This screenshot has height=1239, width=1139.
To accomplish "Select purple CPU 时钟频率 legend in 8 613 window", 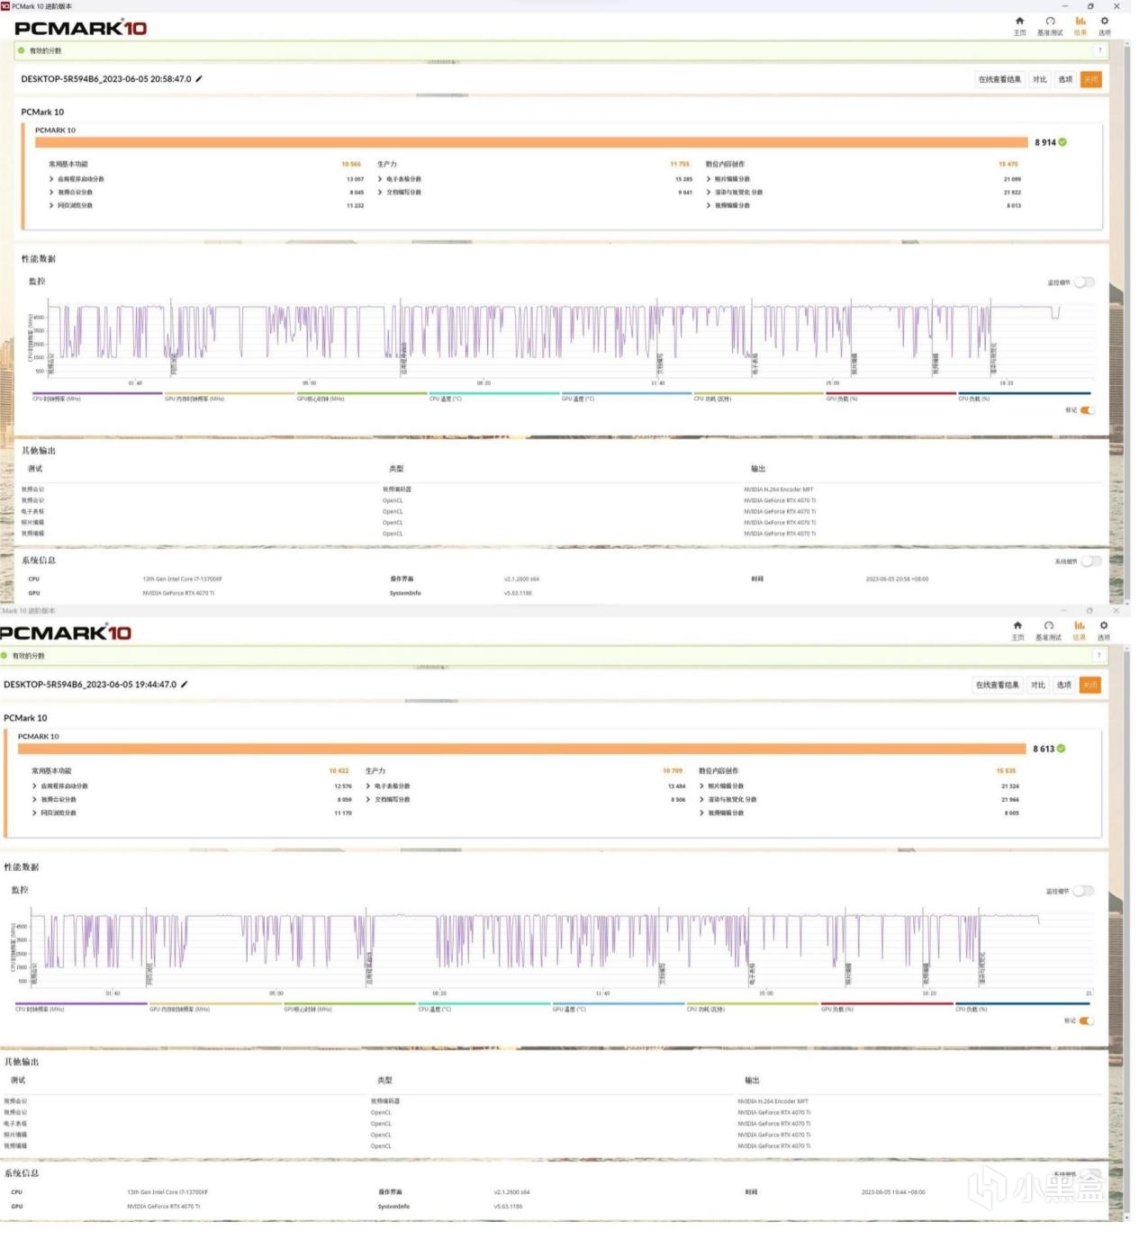I will click(81, 1007).
